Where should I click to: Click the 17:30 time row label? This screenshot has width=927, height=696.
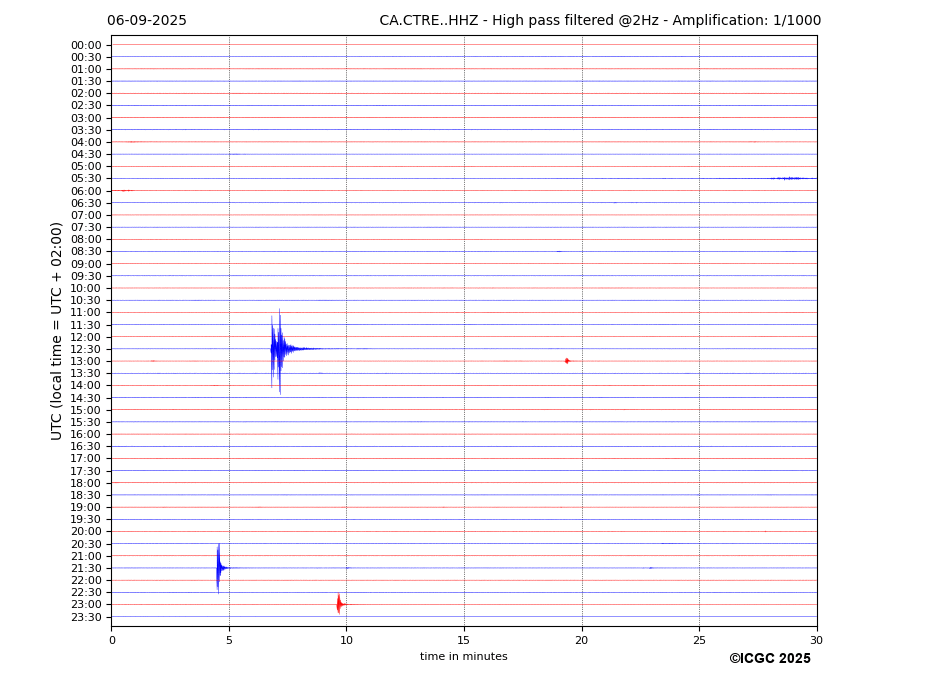tap(86, 471)
